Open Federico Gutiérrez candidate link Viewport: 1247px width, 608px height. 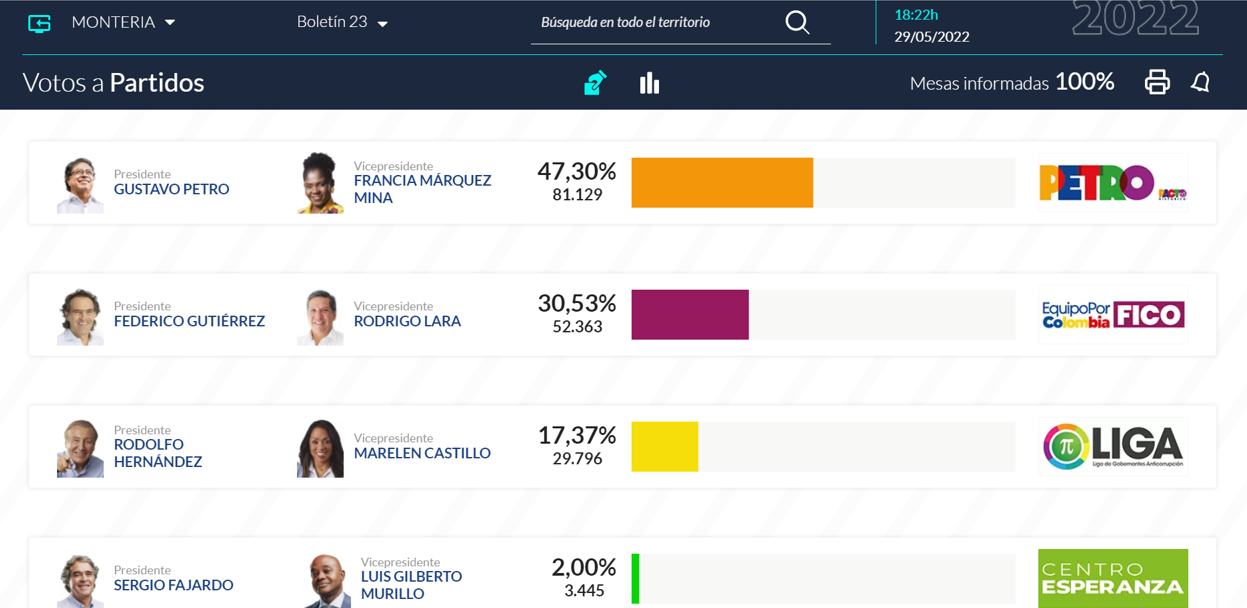[x=189, y=321]
